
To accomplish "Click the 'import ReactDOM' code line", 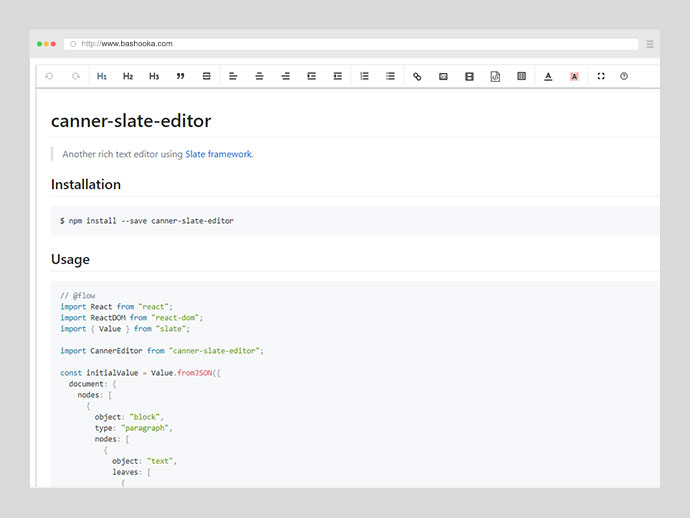I will click(132, 317).
